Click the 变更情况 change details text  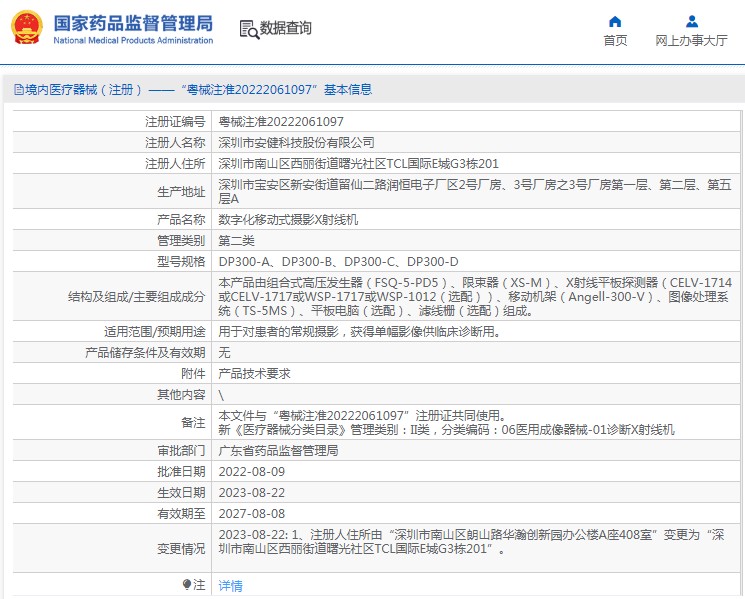tap(471, 542)
